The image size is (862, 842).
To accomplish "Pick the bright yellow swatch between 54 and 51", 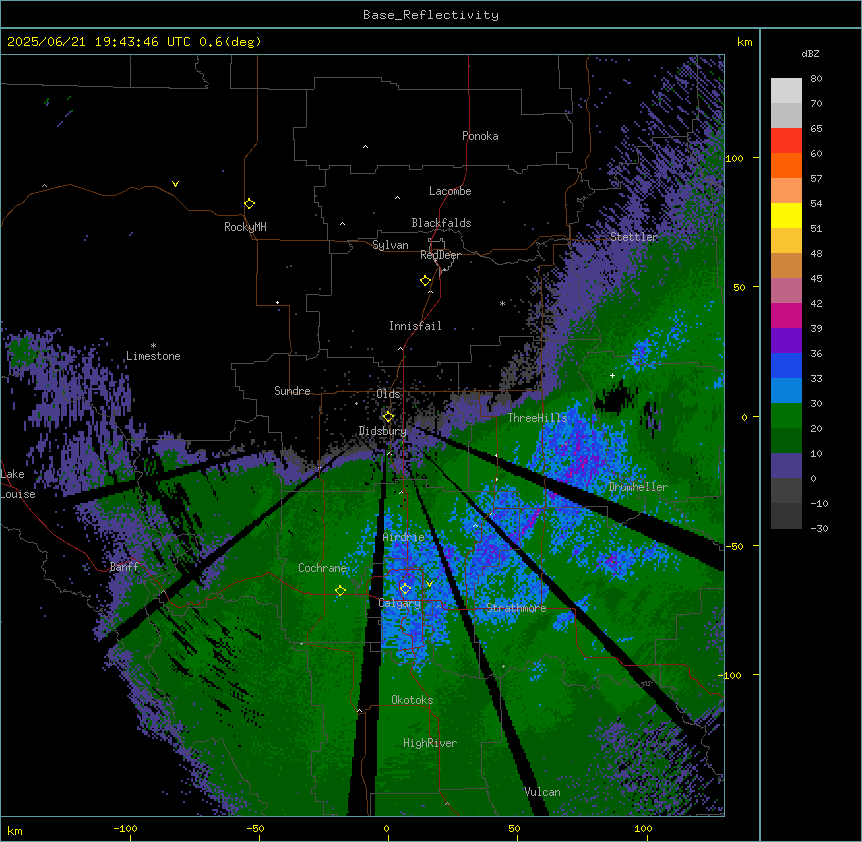I will [x=786, y=215].
